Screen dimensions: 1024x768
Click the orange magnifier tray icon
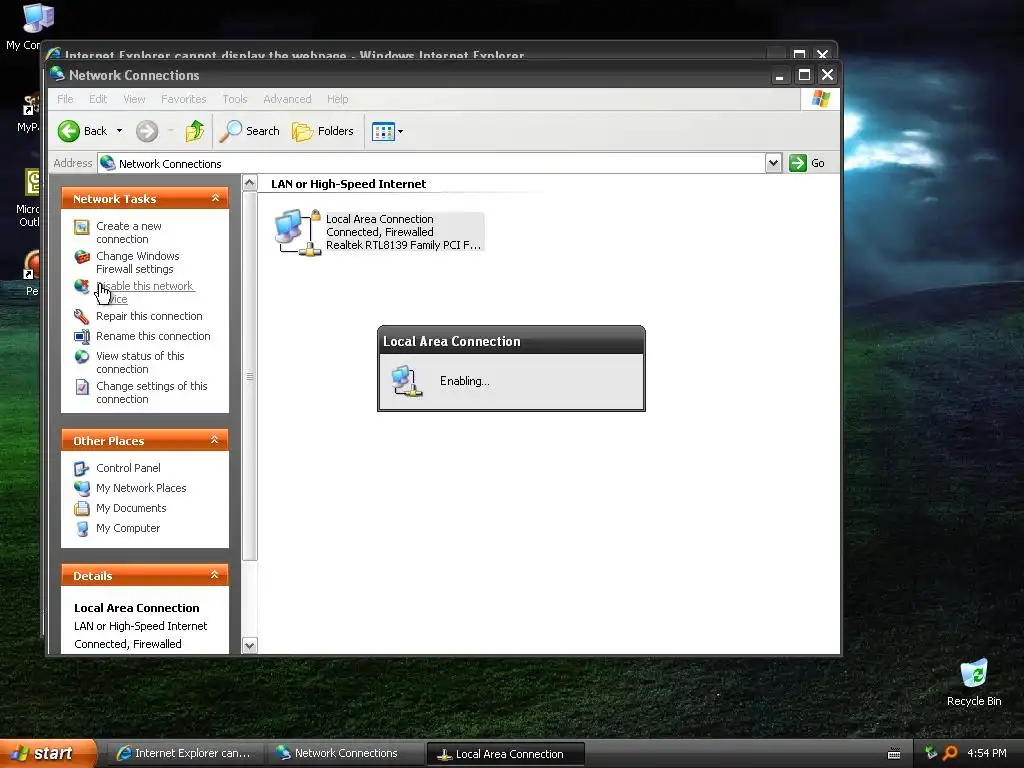[x=950, y=753]
